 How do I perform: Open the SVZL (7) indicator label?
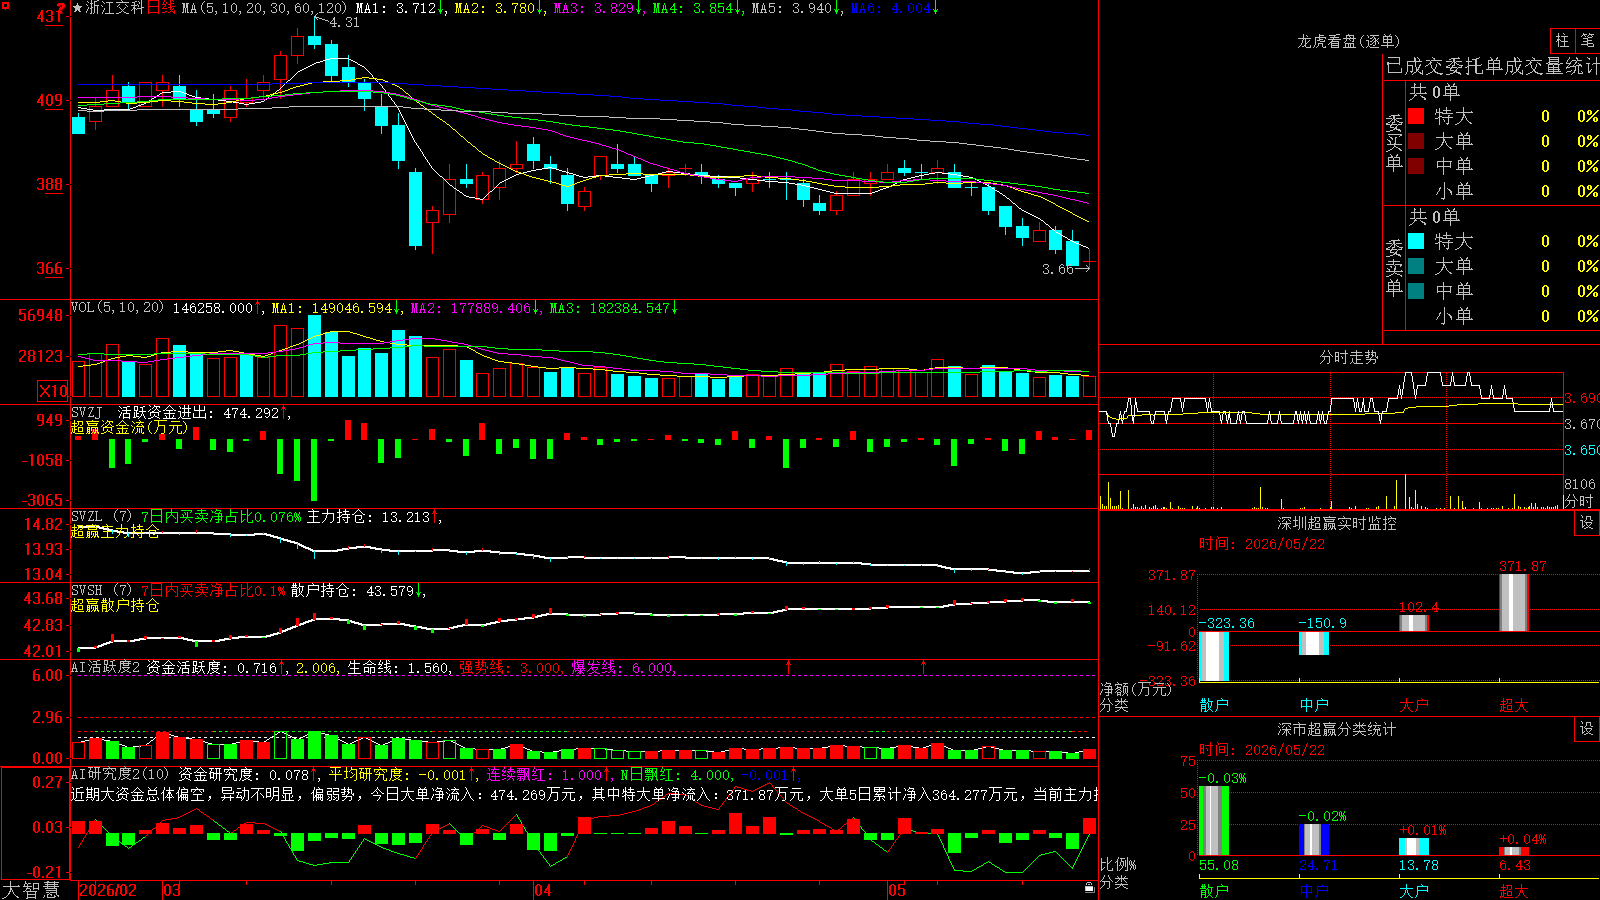click(x=101, y=517)
